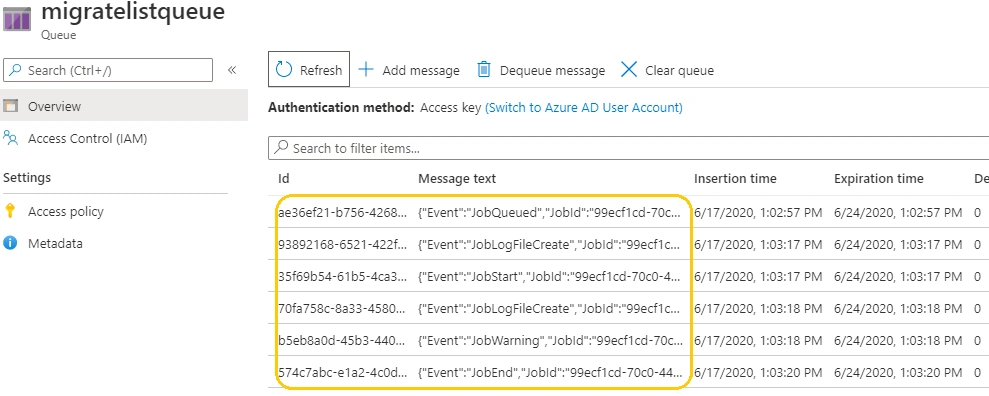Image resolution: width=989 pixels, height=396 pixels.
Task: Click the Add message plus icon
Action: (x=366, y=69)
